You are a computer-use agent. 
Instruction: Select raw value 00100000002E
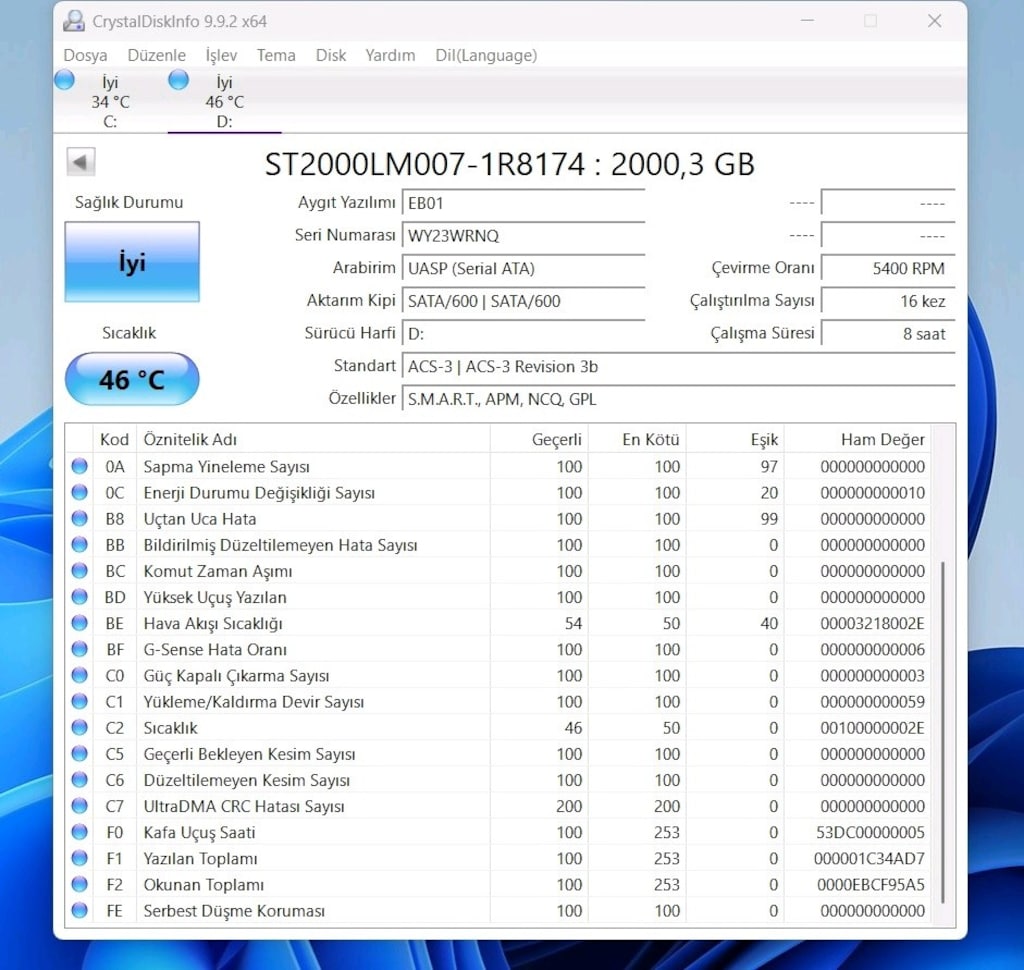872,728
